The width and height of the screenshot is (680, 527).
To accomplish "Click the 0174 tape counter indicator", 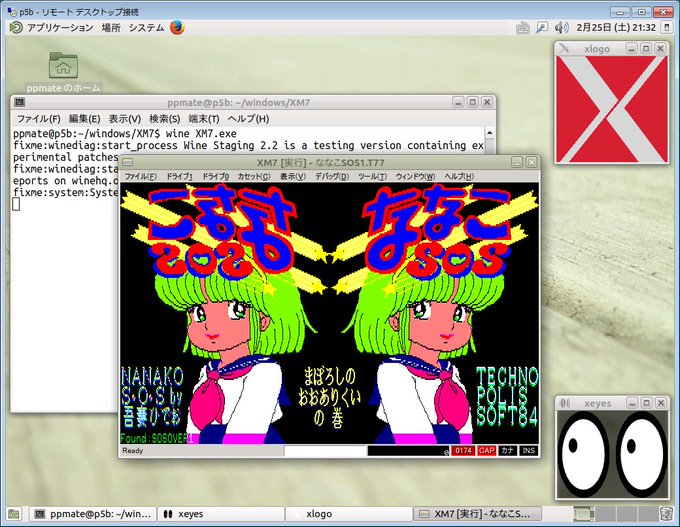I will click(x=463, y=451).
